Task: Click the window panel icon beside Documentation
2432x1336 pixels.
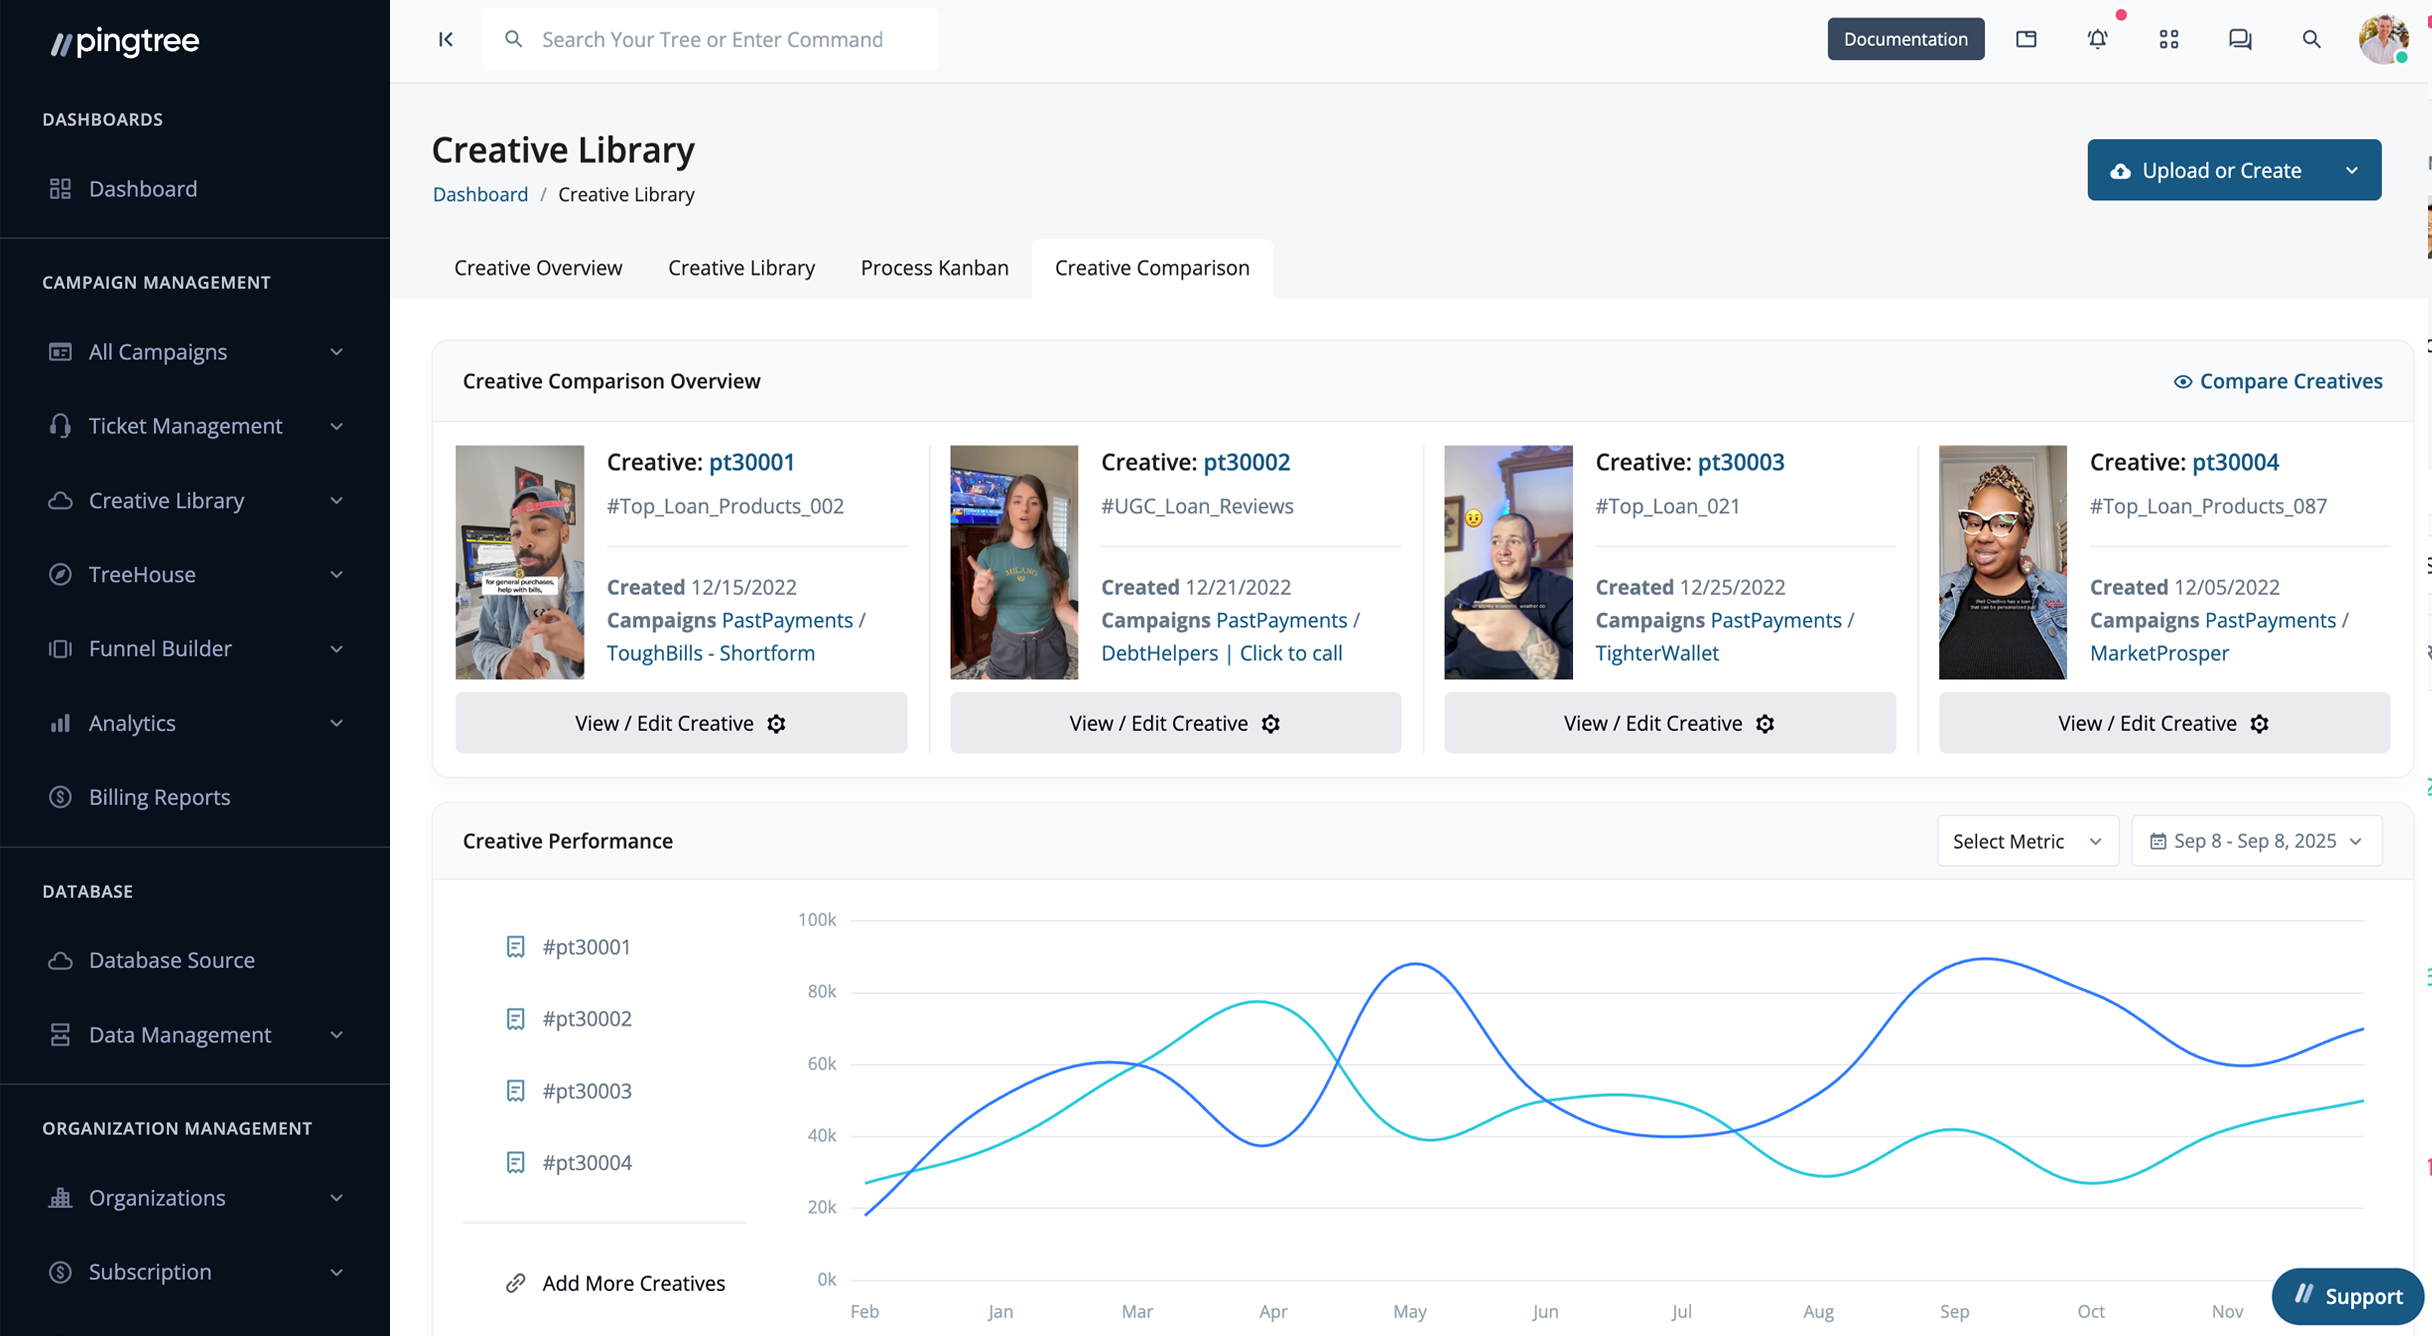Action: tap(2026, 39)
